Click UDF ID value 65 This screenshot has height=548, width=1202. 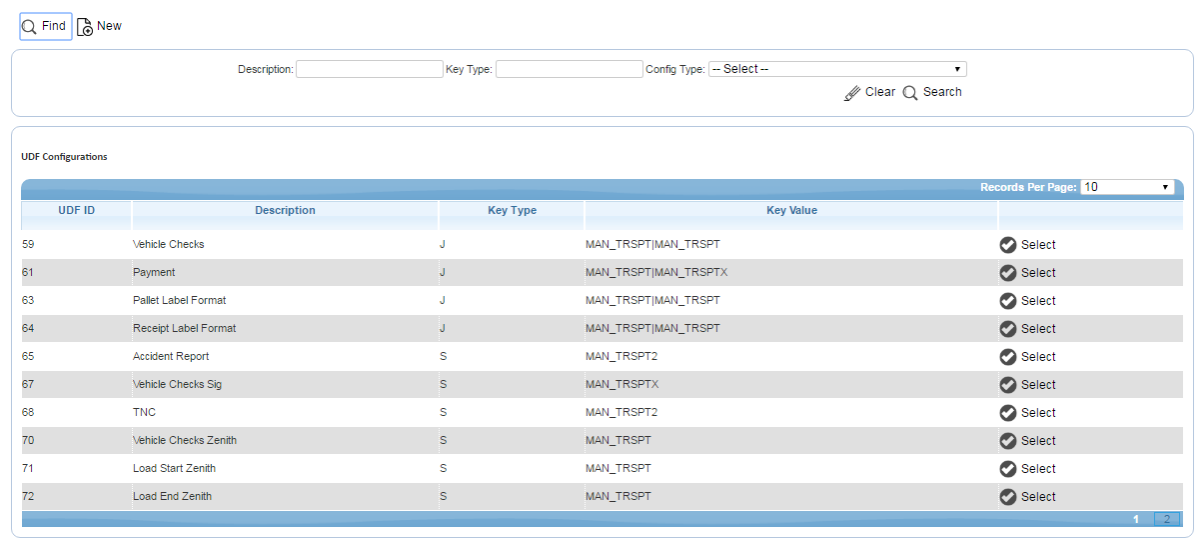[28, 357]
